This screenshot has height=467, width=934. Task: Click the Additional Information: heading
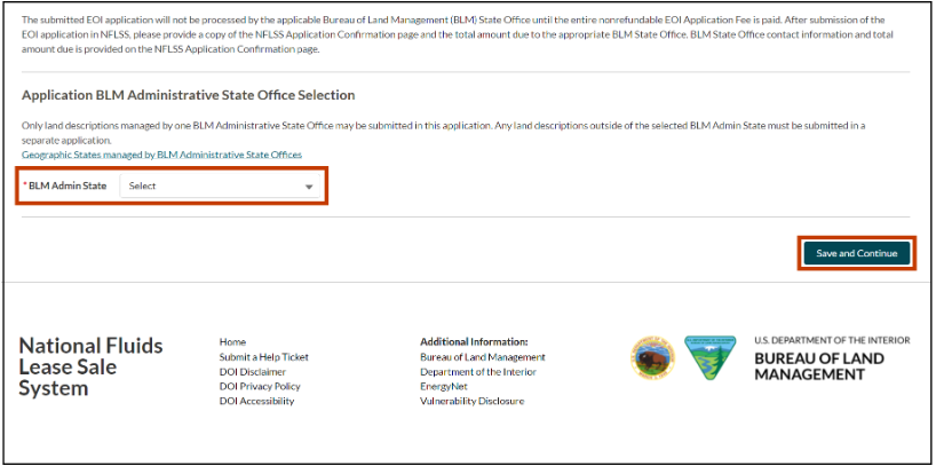coord(474,342)
